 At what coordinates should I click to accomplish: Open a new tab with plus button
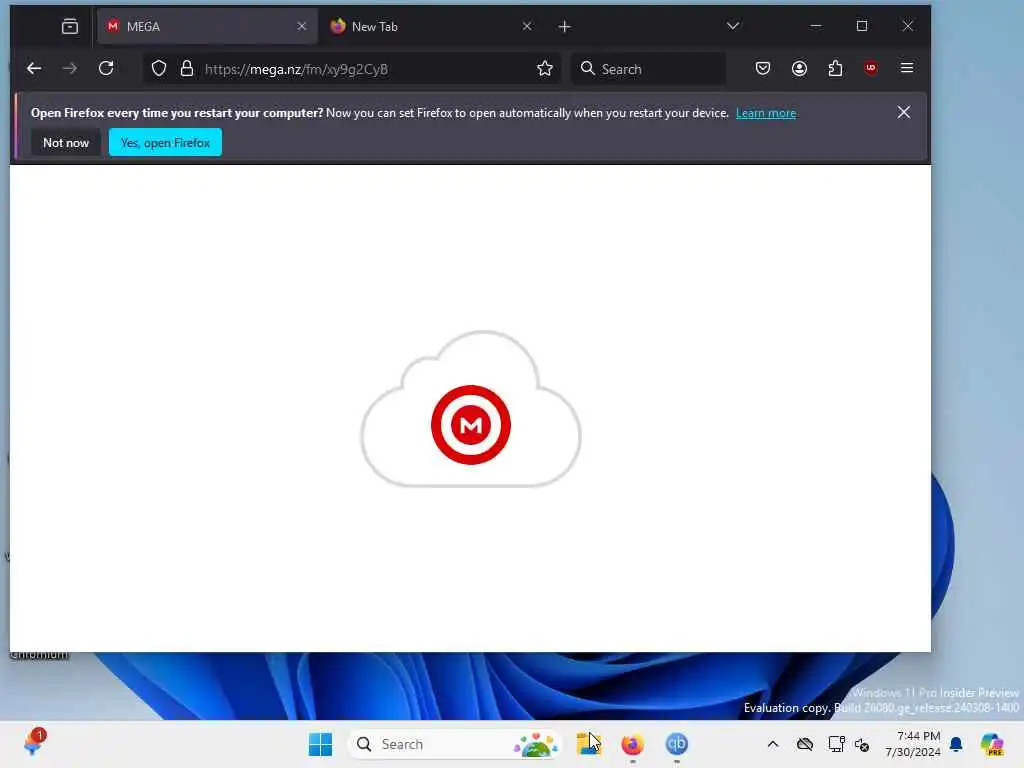(x=565, y=27)
